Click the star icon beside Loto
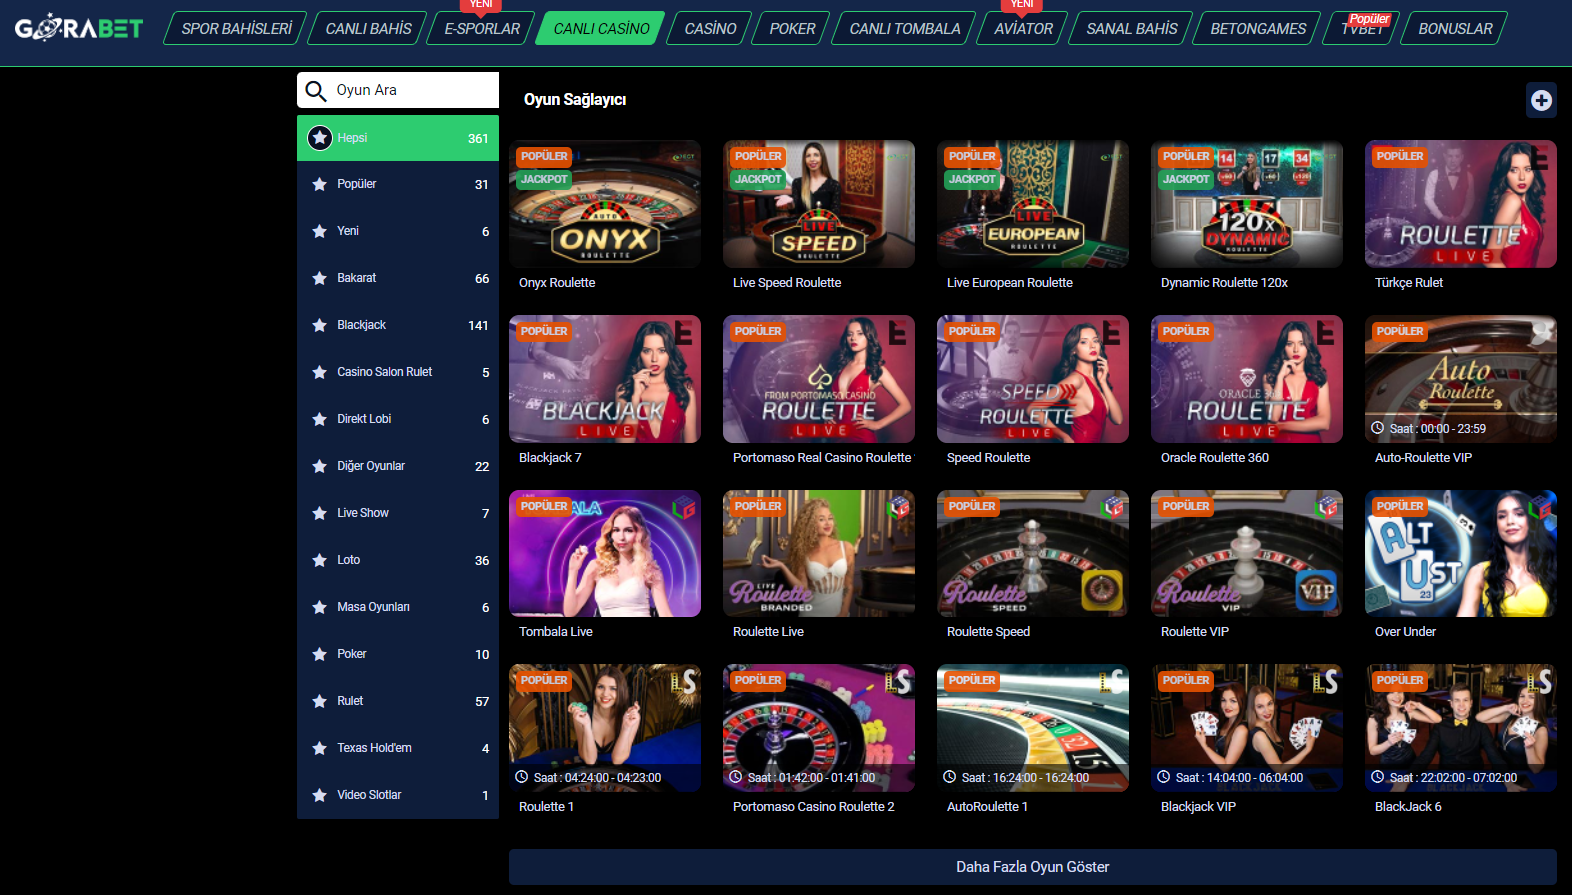This screenshot has width=1572, height=895. [x=319, y=560]
